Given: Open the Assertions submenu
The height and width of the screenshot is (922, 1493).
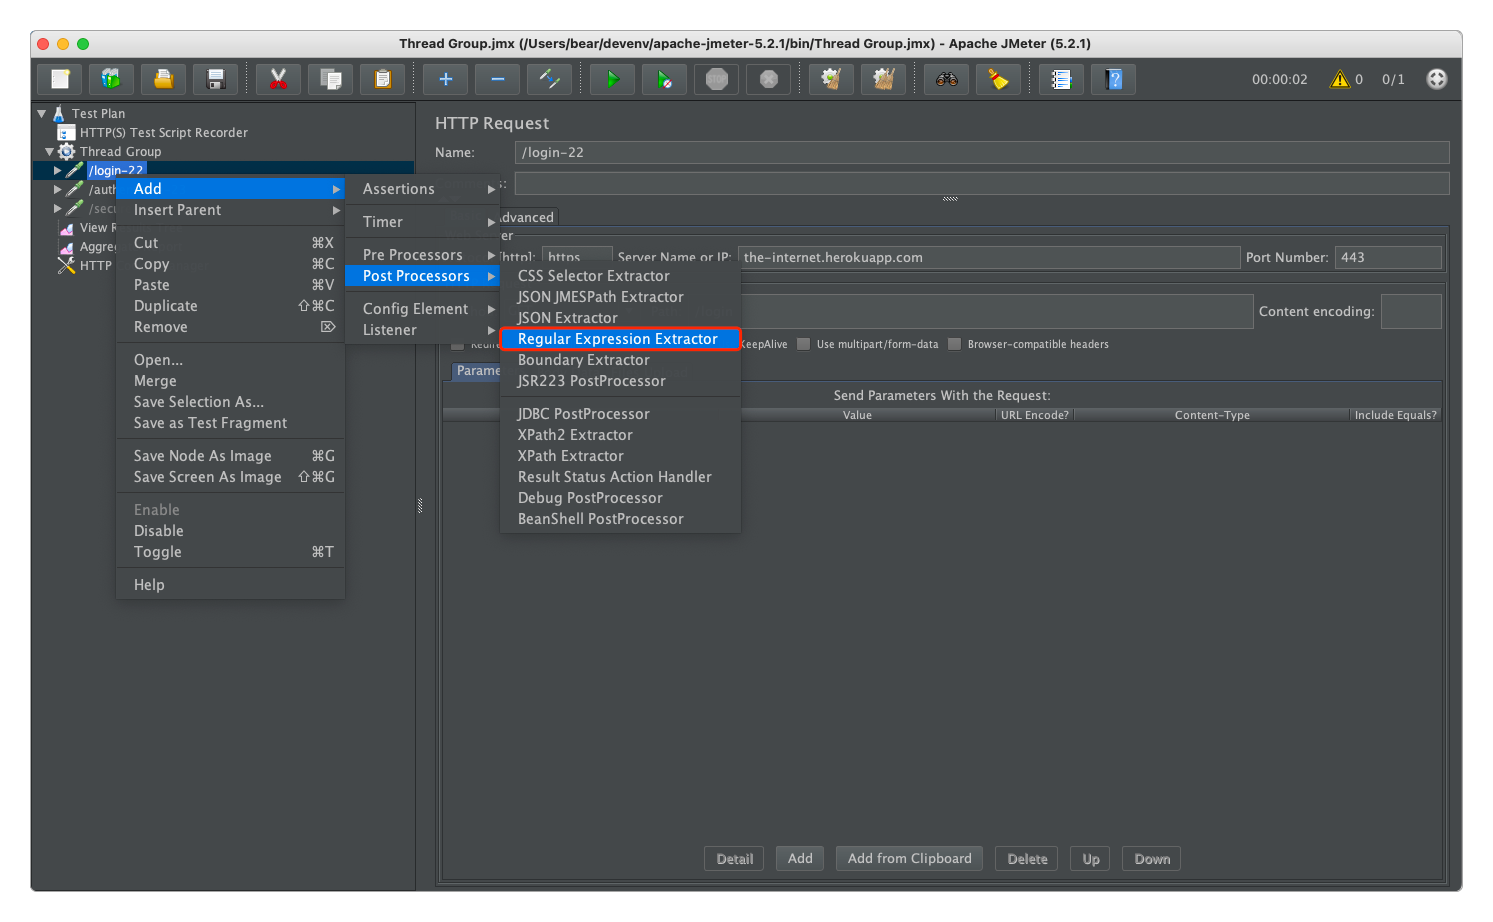Looking at the screenshot, I should click(x=422, y=188).
